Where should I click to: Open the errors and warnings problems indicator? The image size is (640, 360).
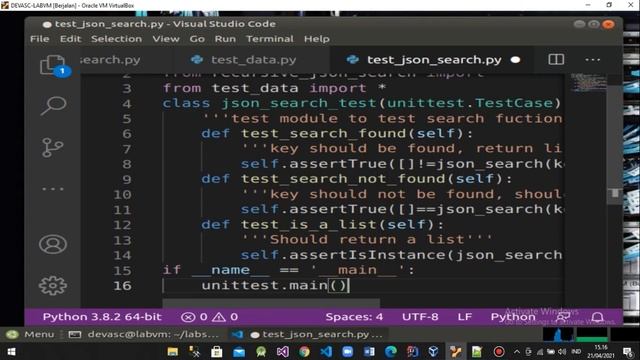pyautogui.click(x=209, y=317)
